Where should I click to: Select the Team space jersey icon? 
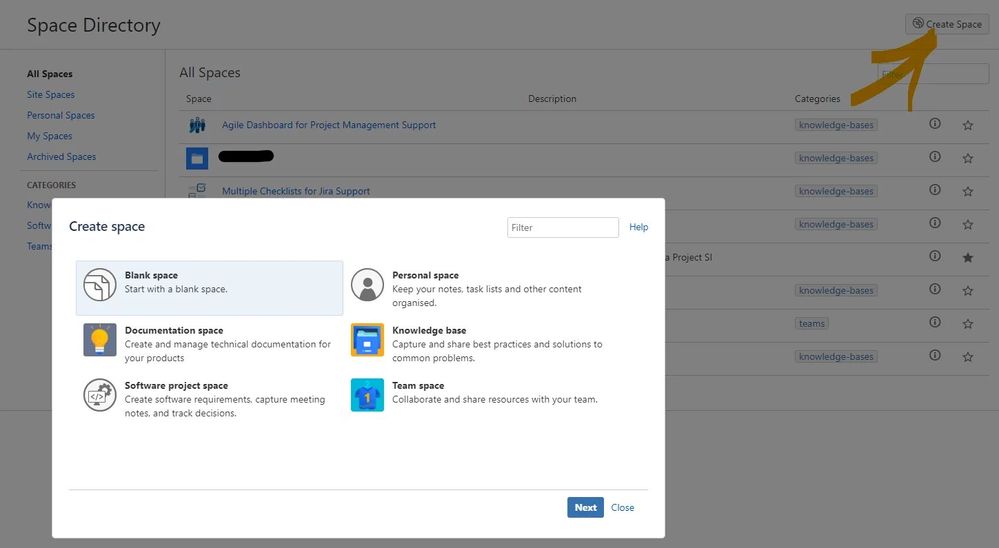[x=368, y=395]
